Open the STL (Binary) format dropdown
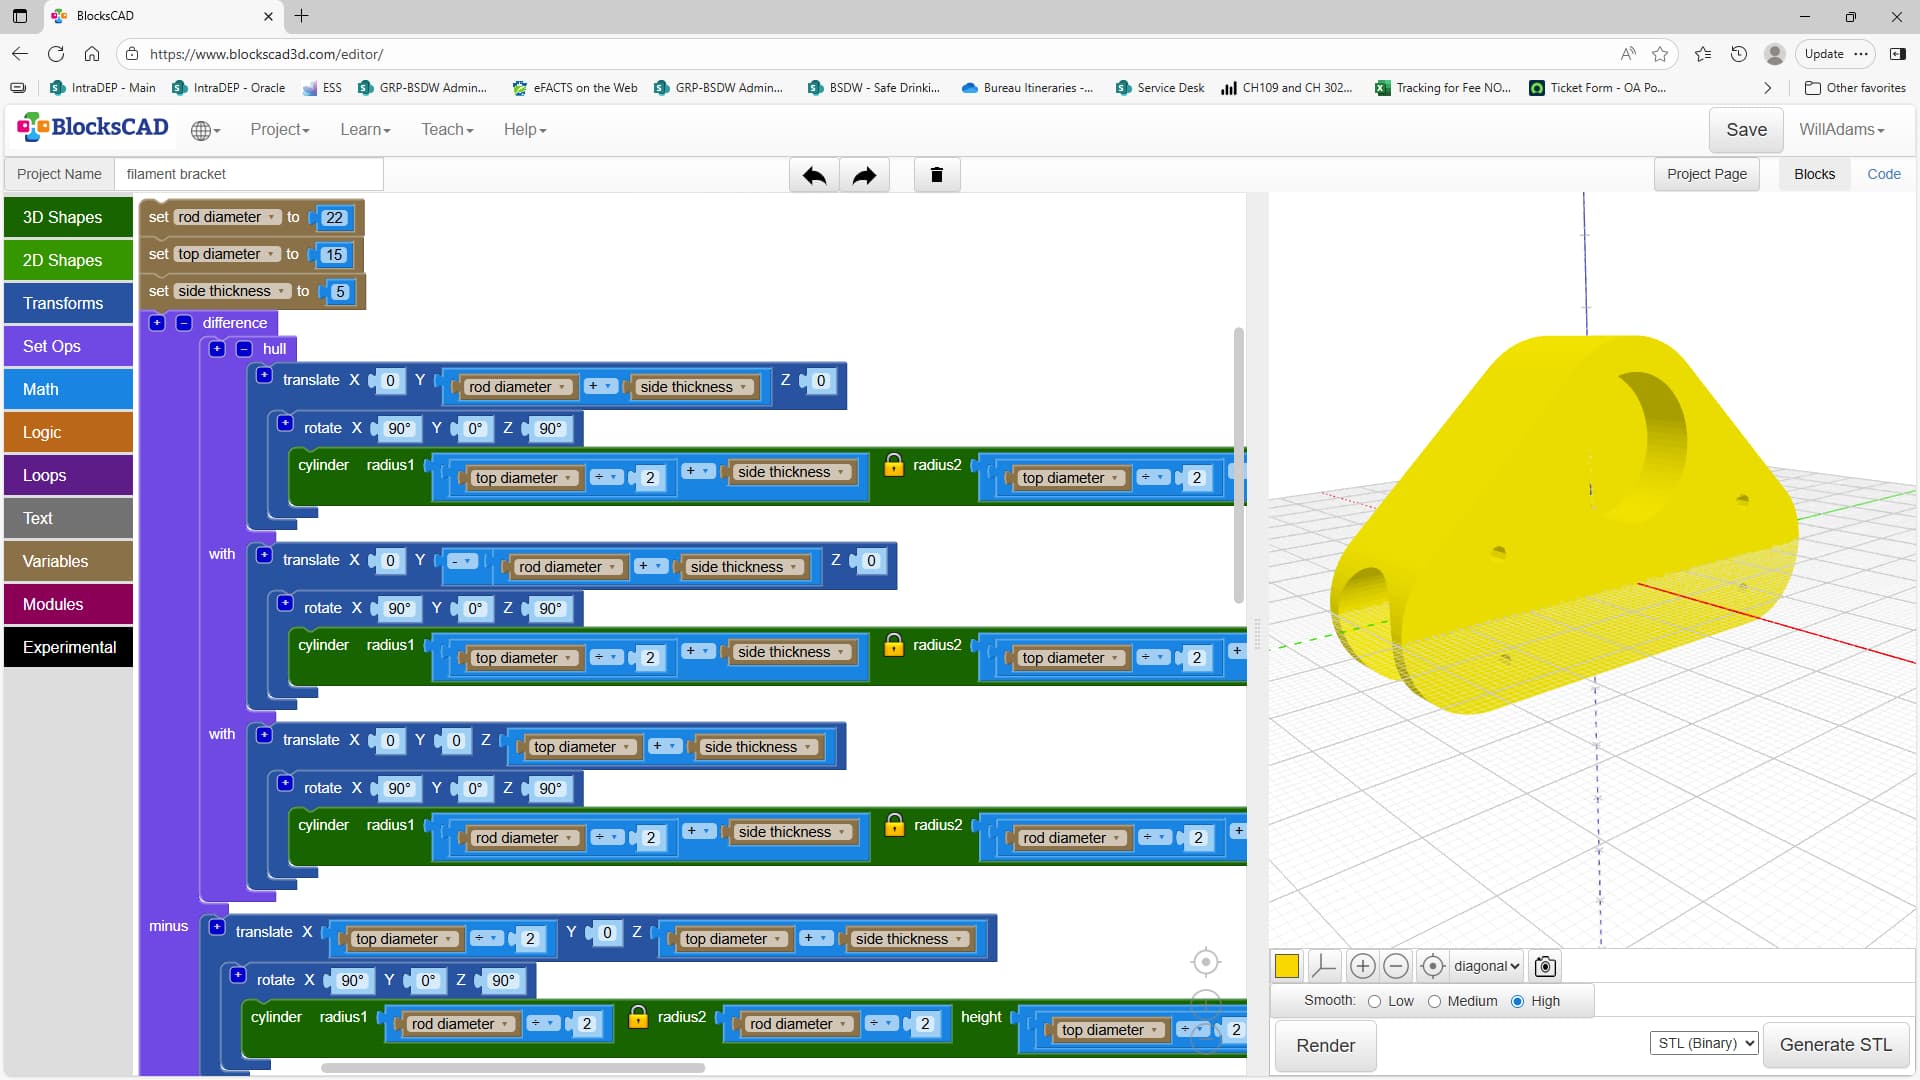 (x=1704, y=1043)
